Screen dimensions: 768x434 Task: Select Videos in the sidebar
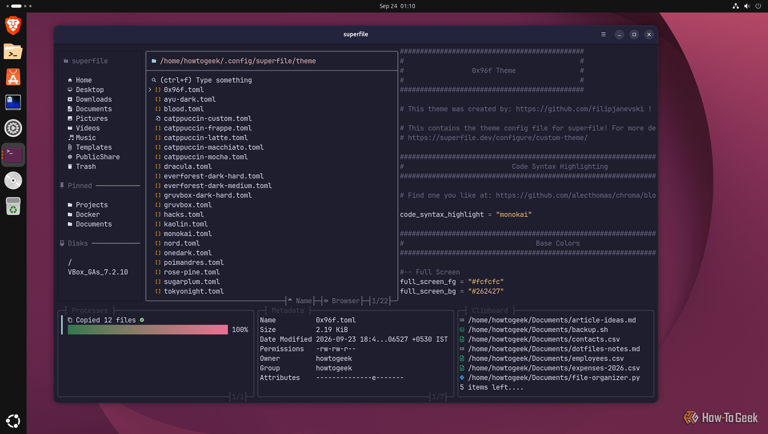(x=88, y=128)
